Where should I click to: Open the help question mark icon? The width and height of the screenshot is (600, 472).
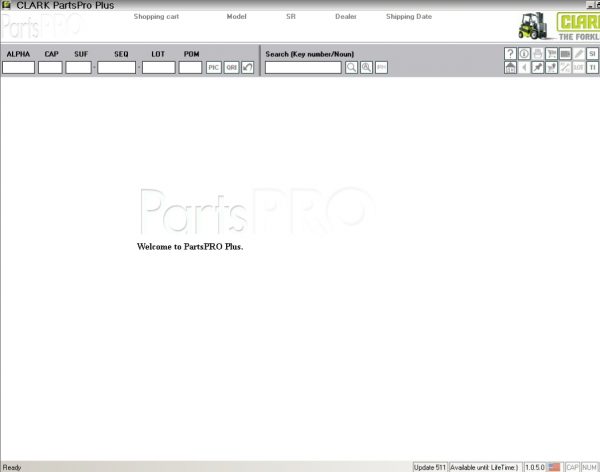510,54
